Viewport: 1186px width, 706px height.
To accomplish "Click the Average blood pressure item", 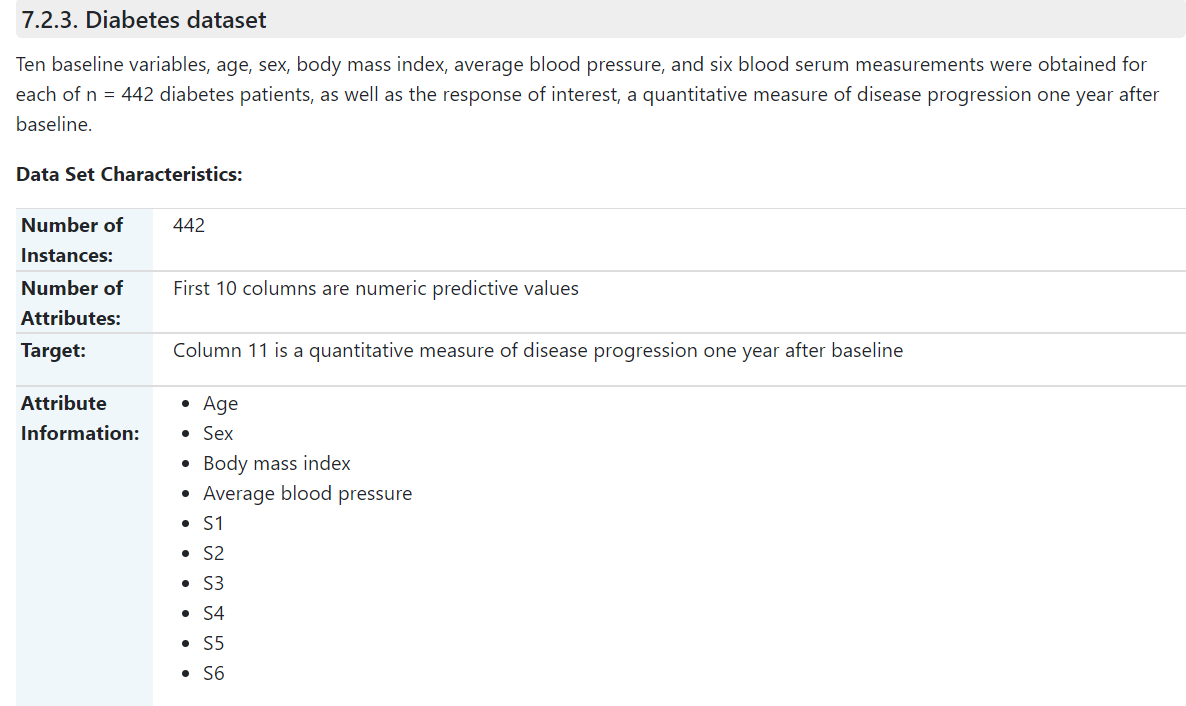I will (307, 493).
